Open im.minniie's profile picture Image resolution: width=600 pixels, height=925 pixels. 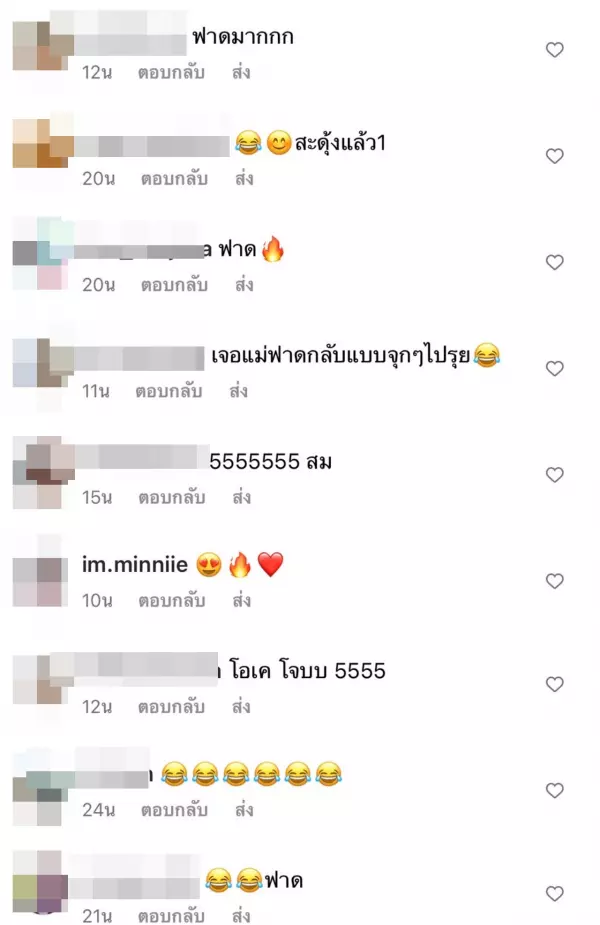[x=37, y=581]
